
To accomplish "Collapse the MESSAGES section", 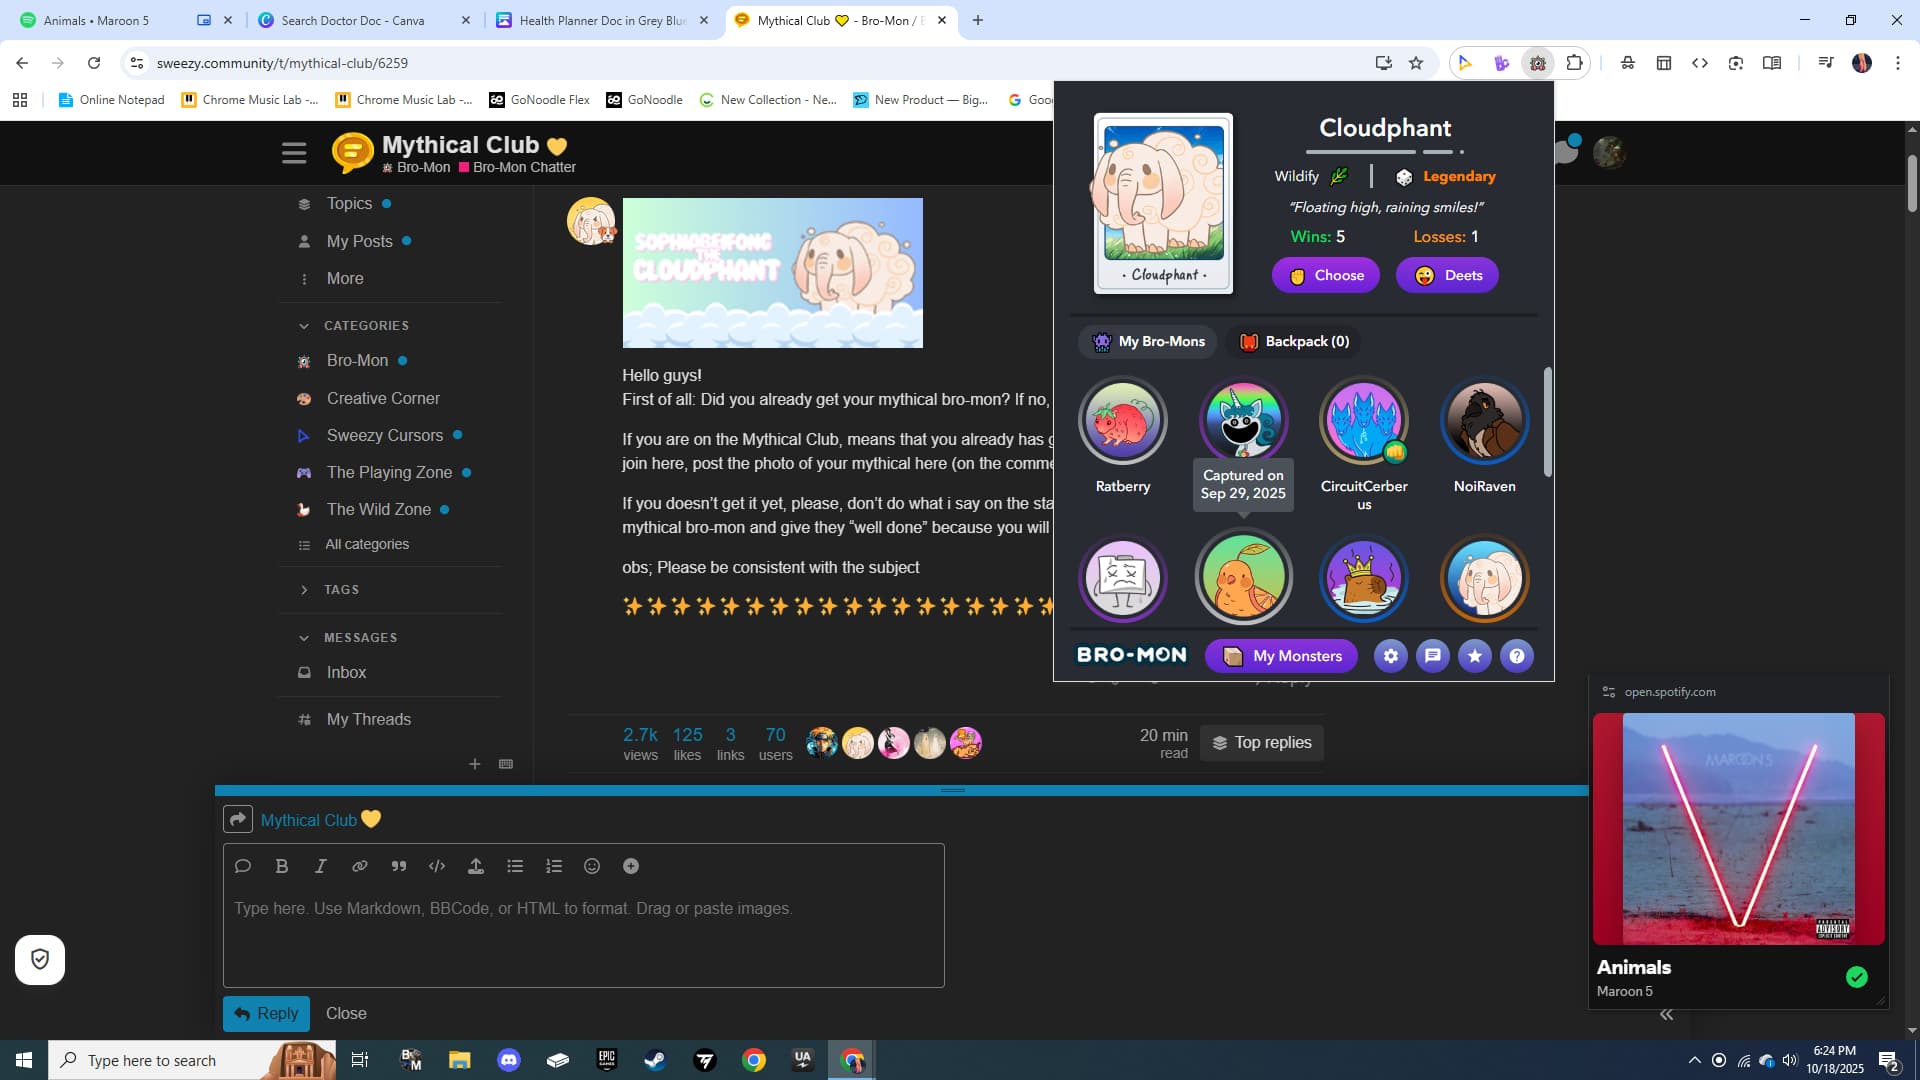I will click(304, 638).
